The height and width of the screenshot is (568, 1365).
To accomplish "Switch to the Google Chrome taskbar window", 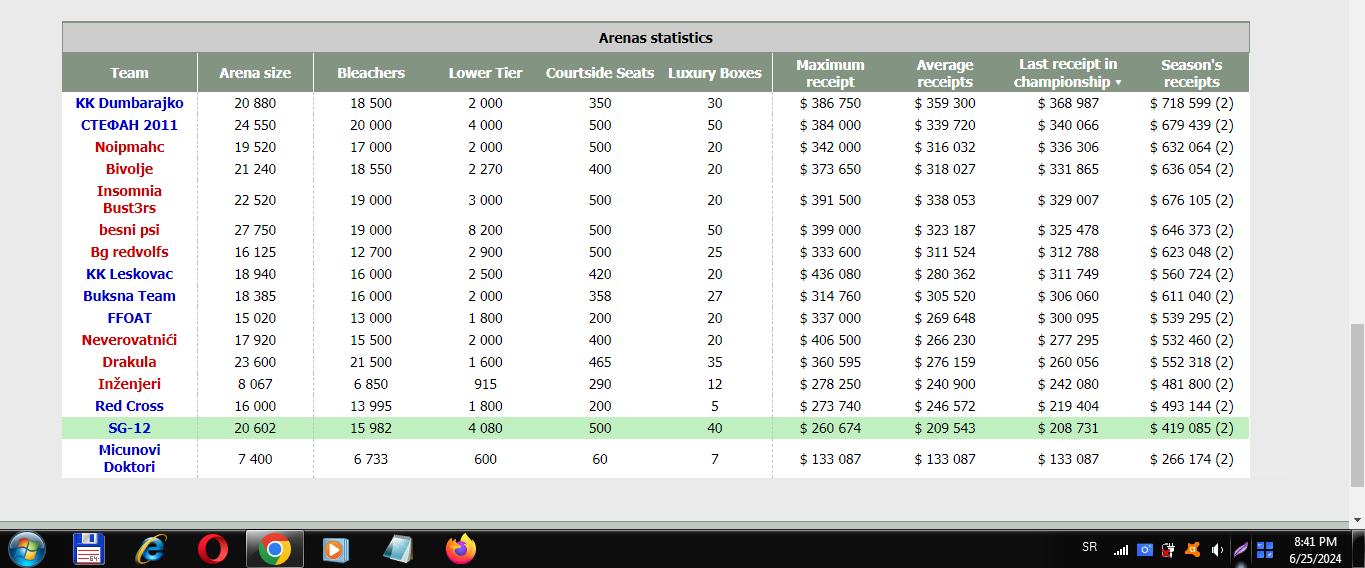I will point(274,549).
